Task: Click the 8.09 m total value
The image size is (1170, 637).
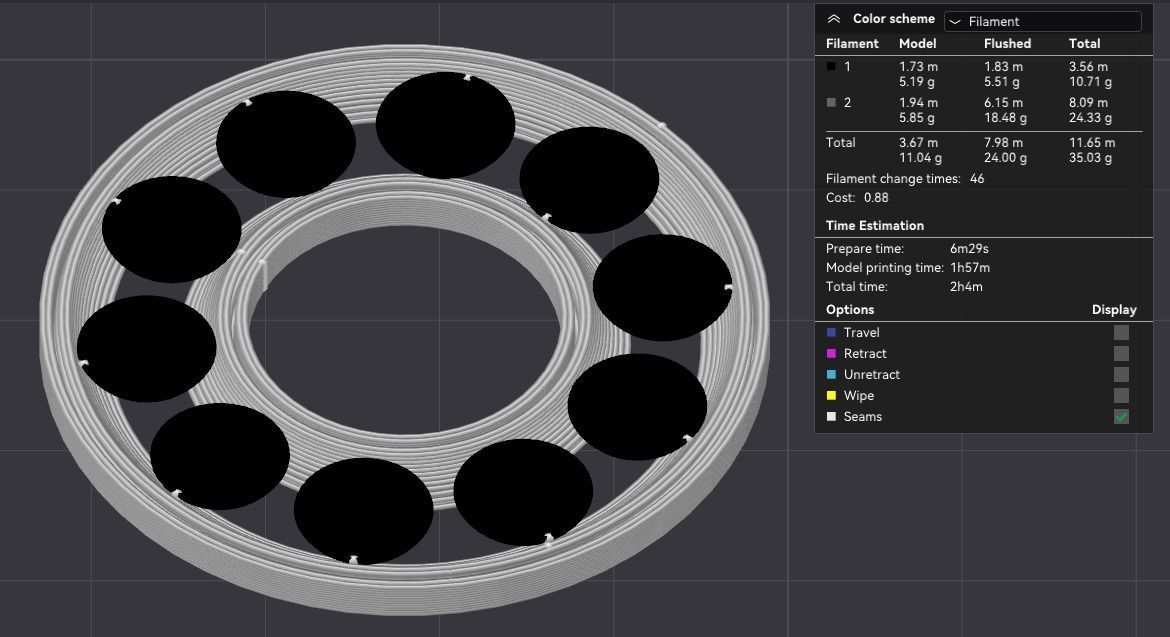Action: (x=1089, y=102)
